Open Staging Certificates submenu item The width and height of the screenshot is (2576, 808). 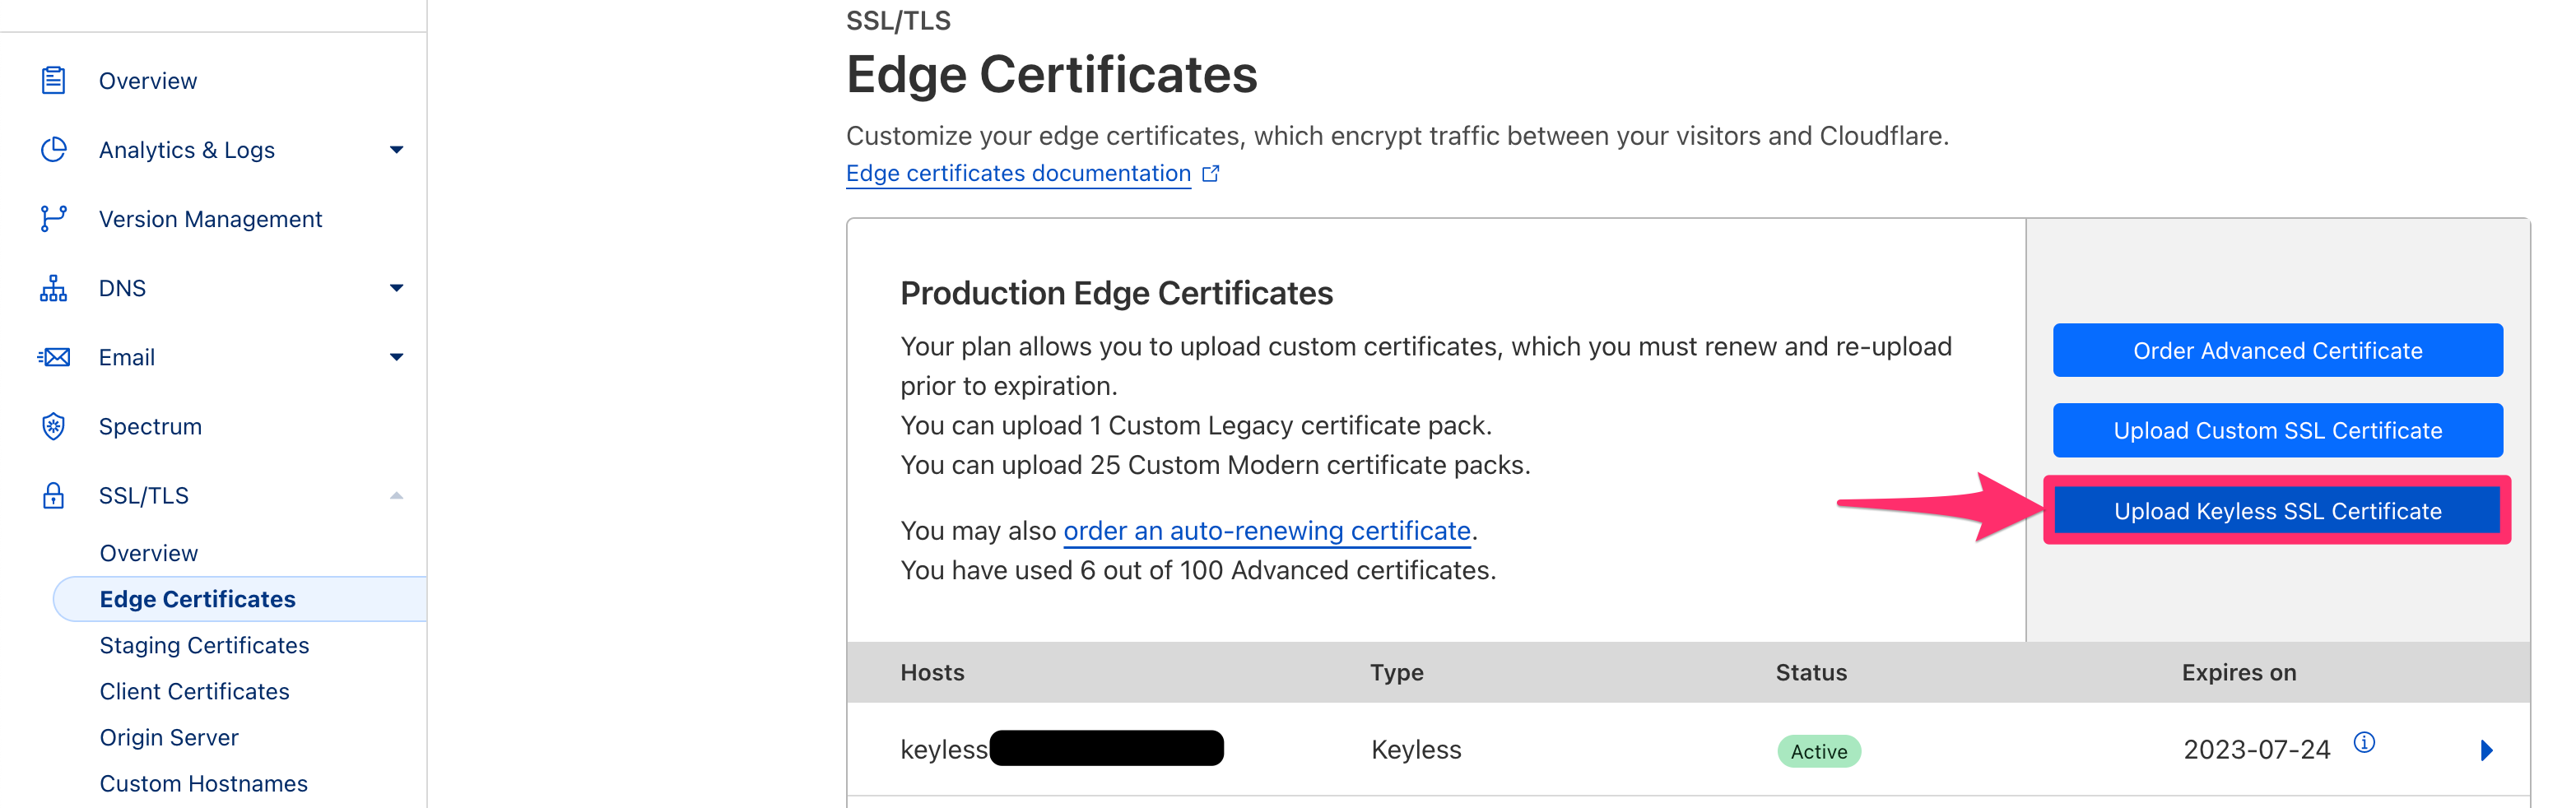coord(204,645)
